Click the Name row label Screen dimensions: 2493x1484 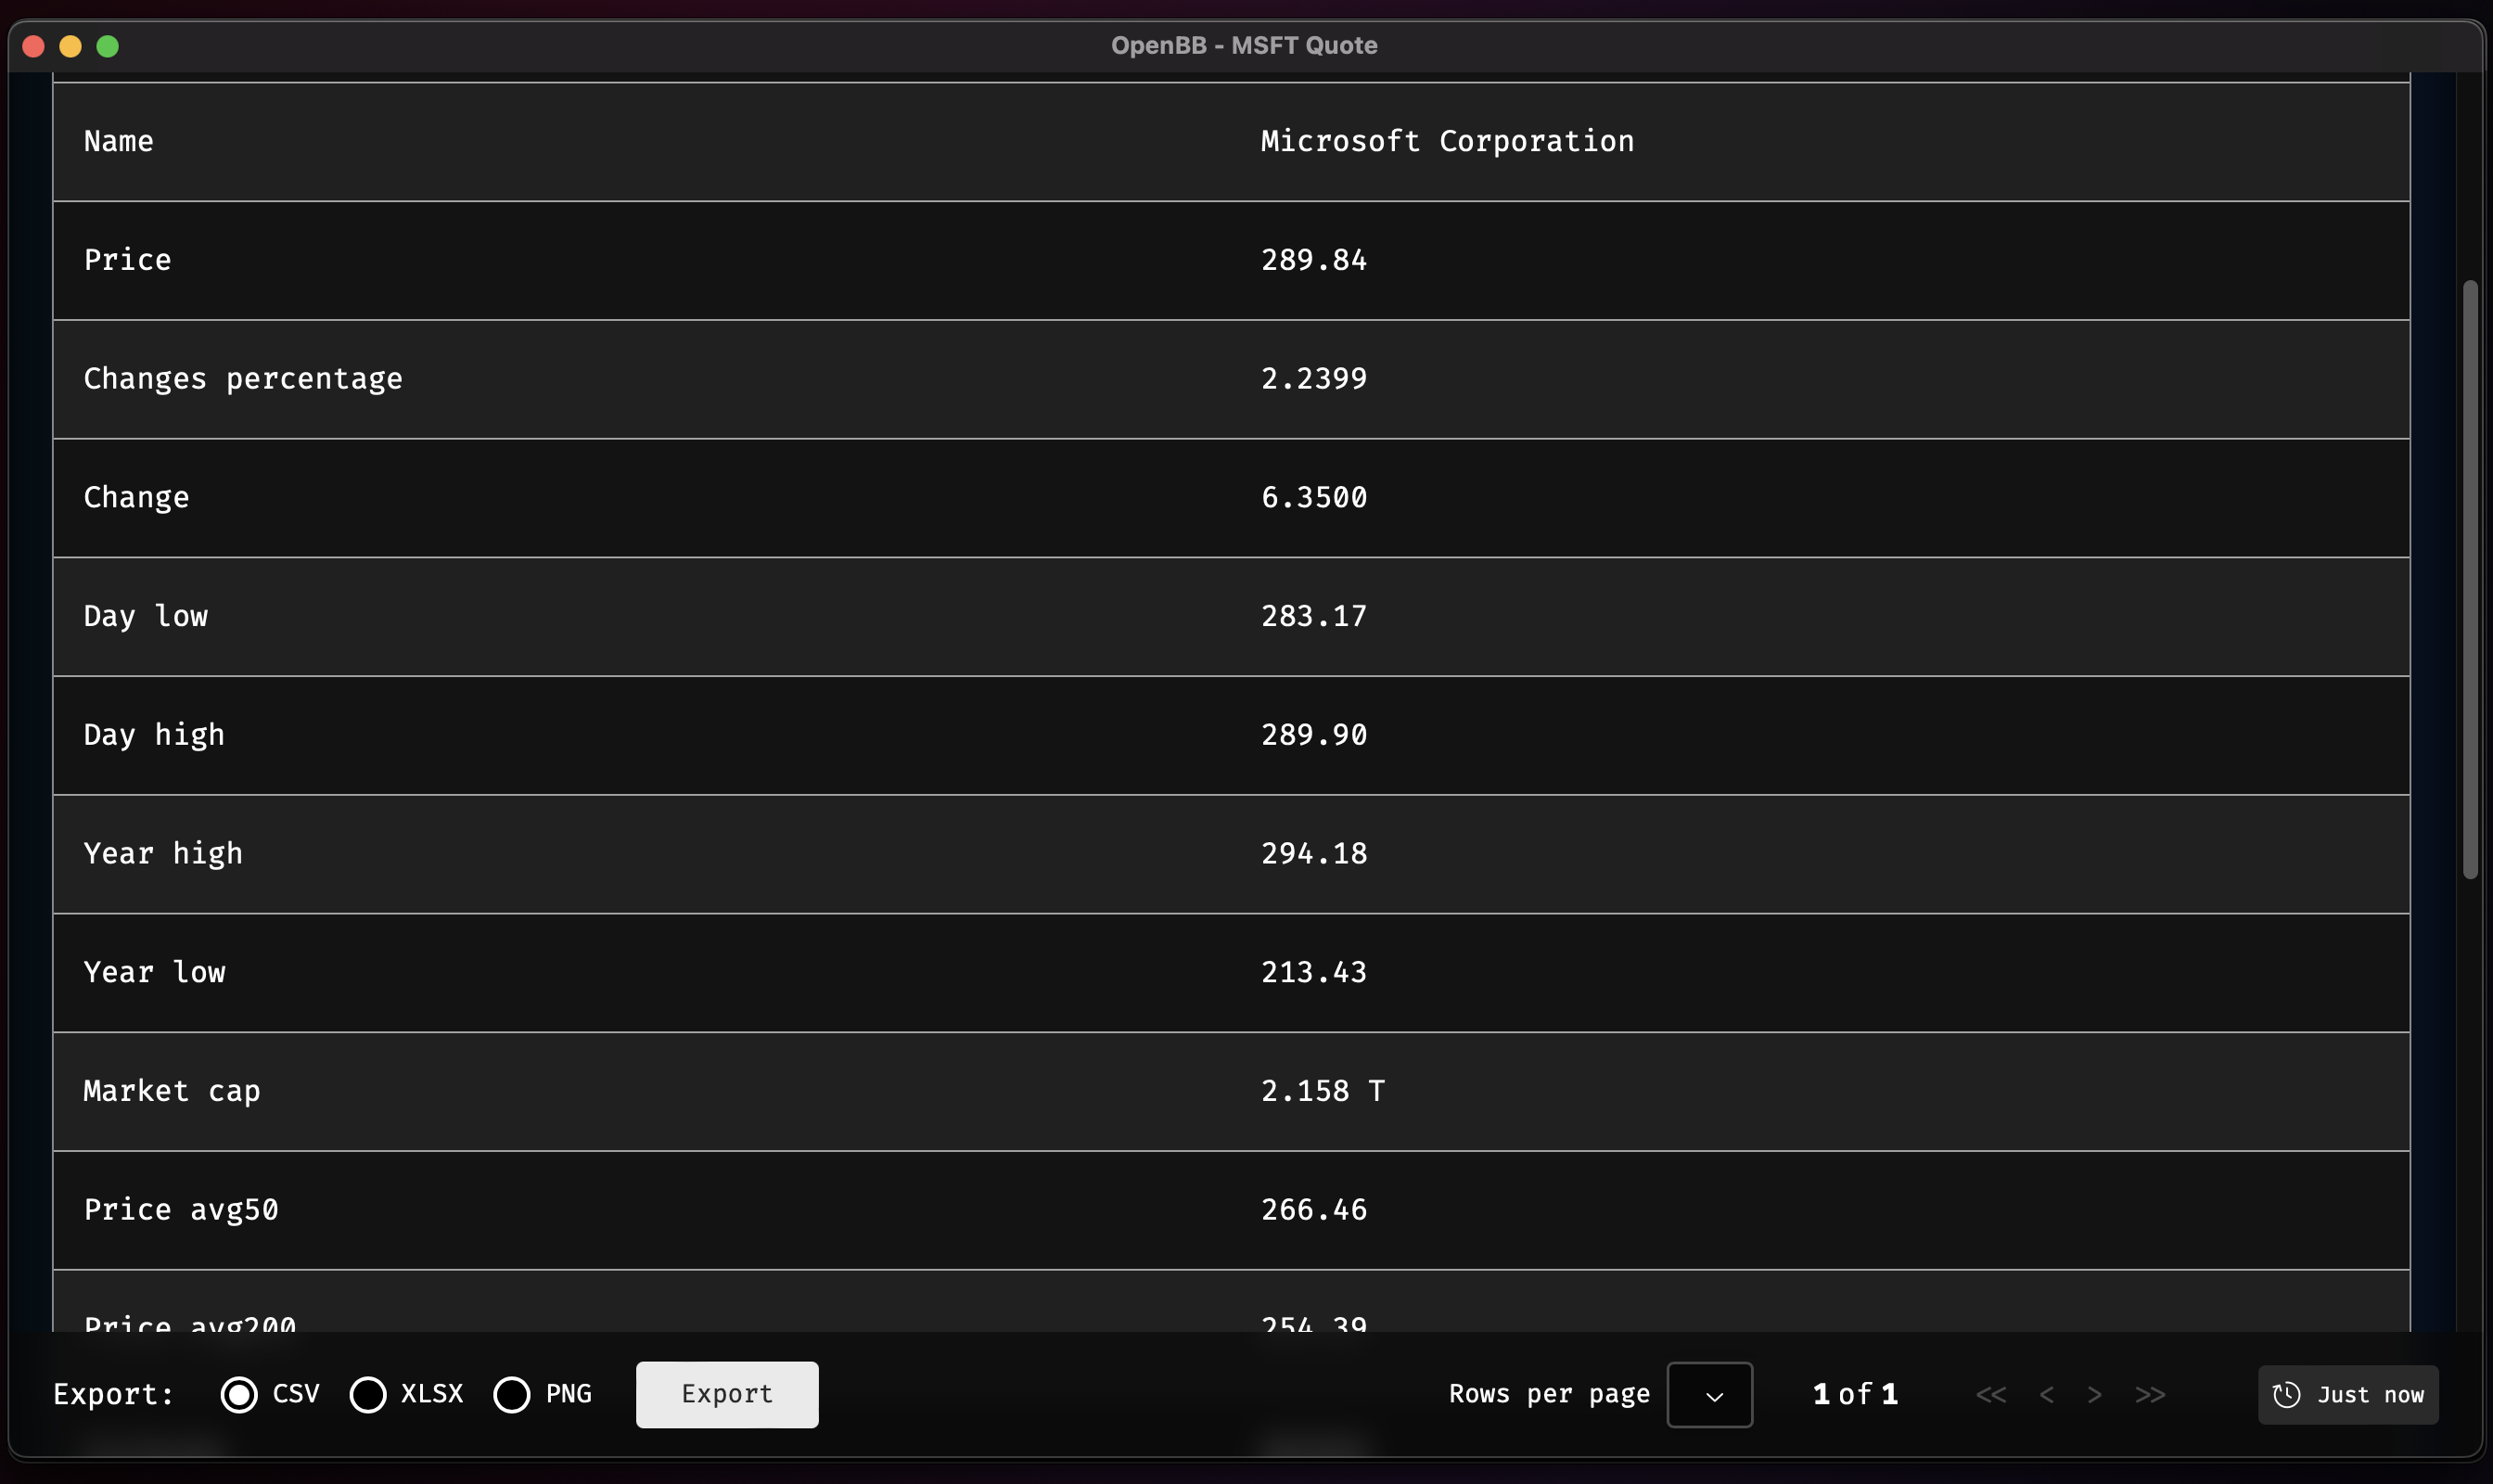119,141
